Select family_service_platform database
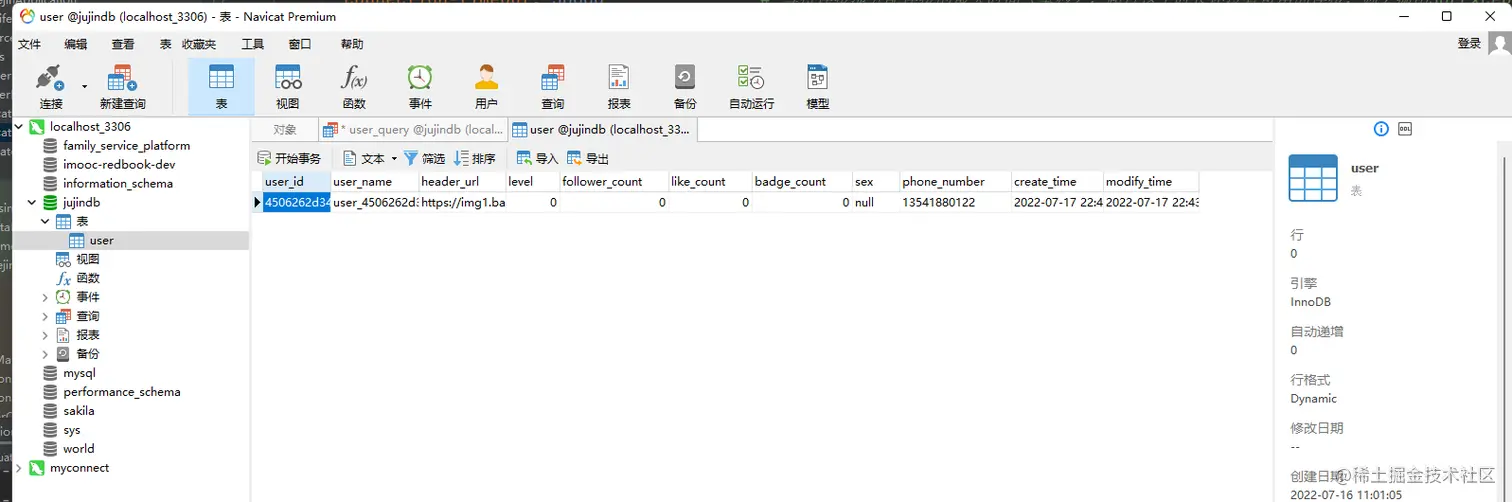 [126, 146]
